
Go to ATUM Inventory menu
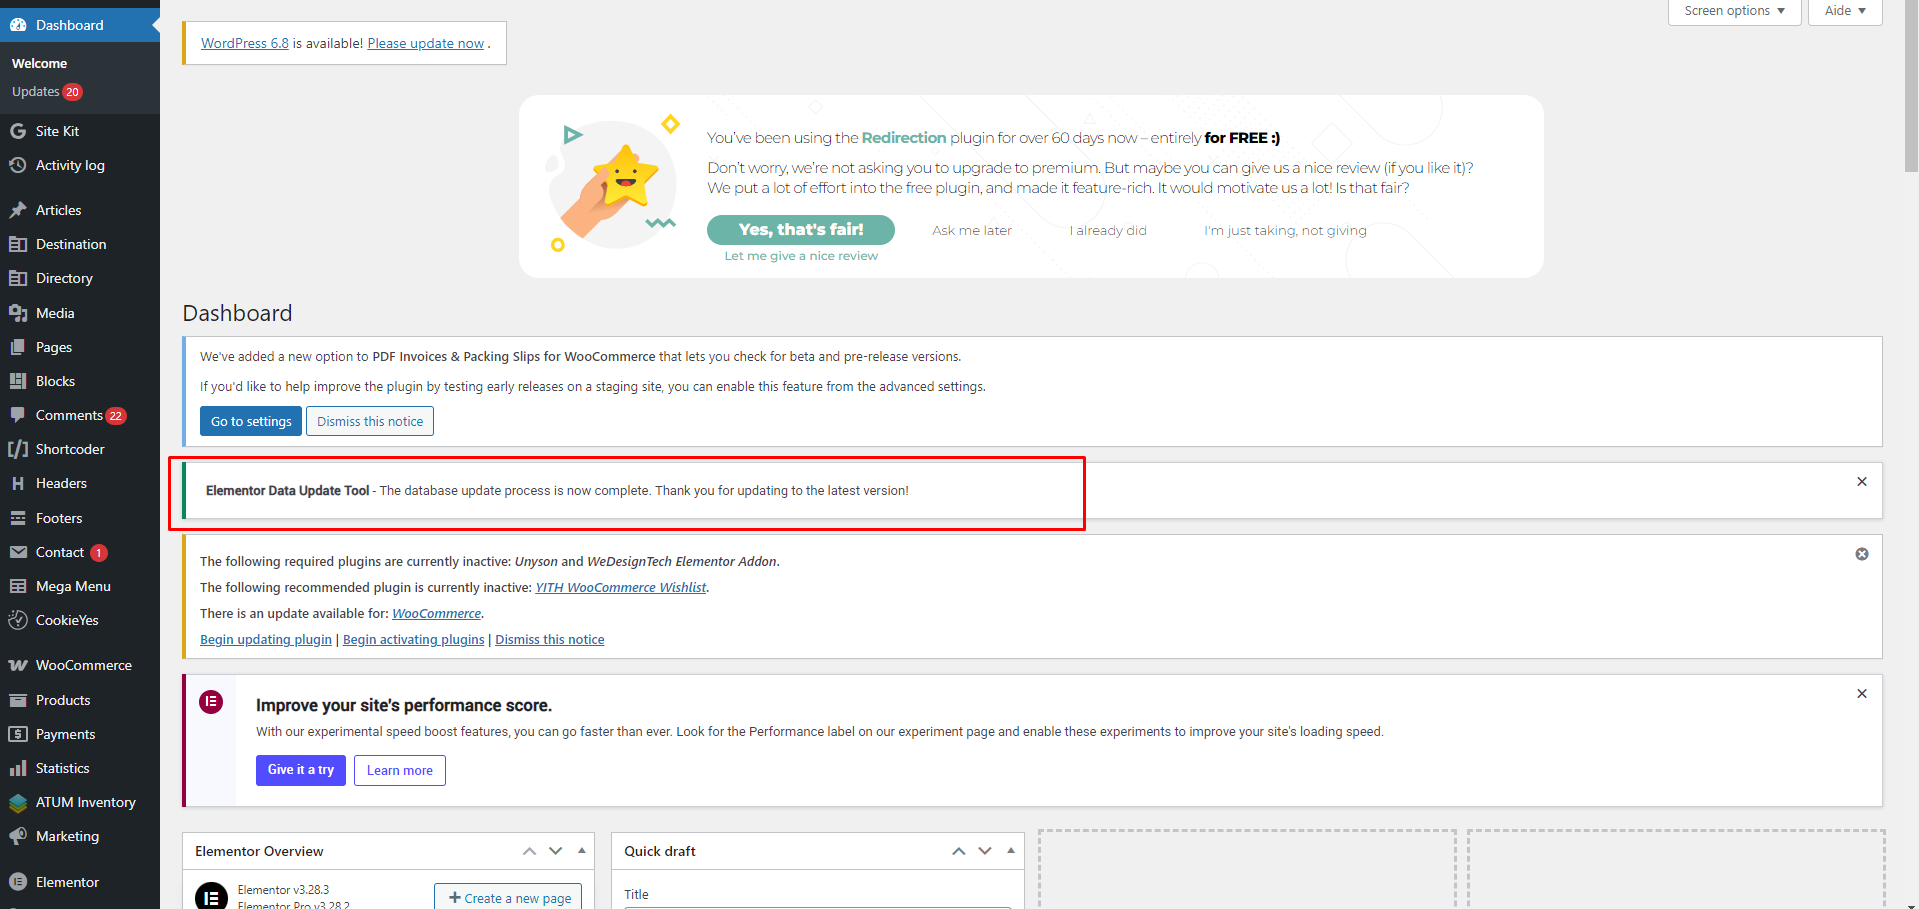[80, 802]
